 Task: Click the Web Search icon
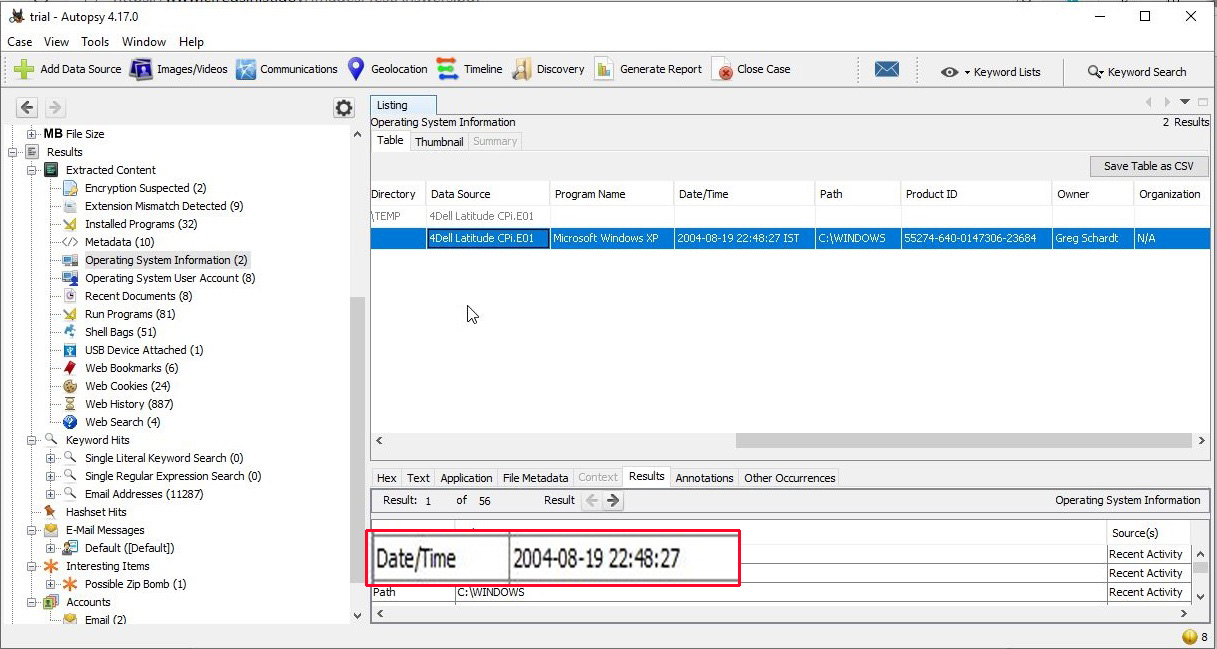[70, 422]
